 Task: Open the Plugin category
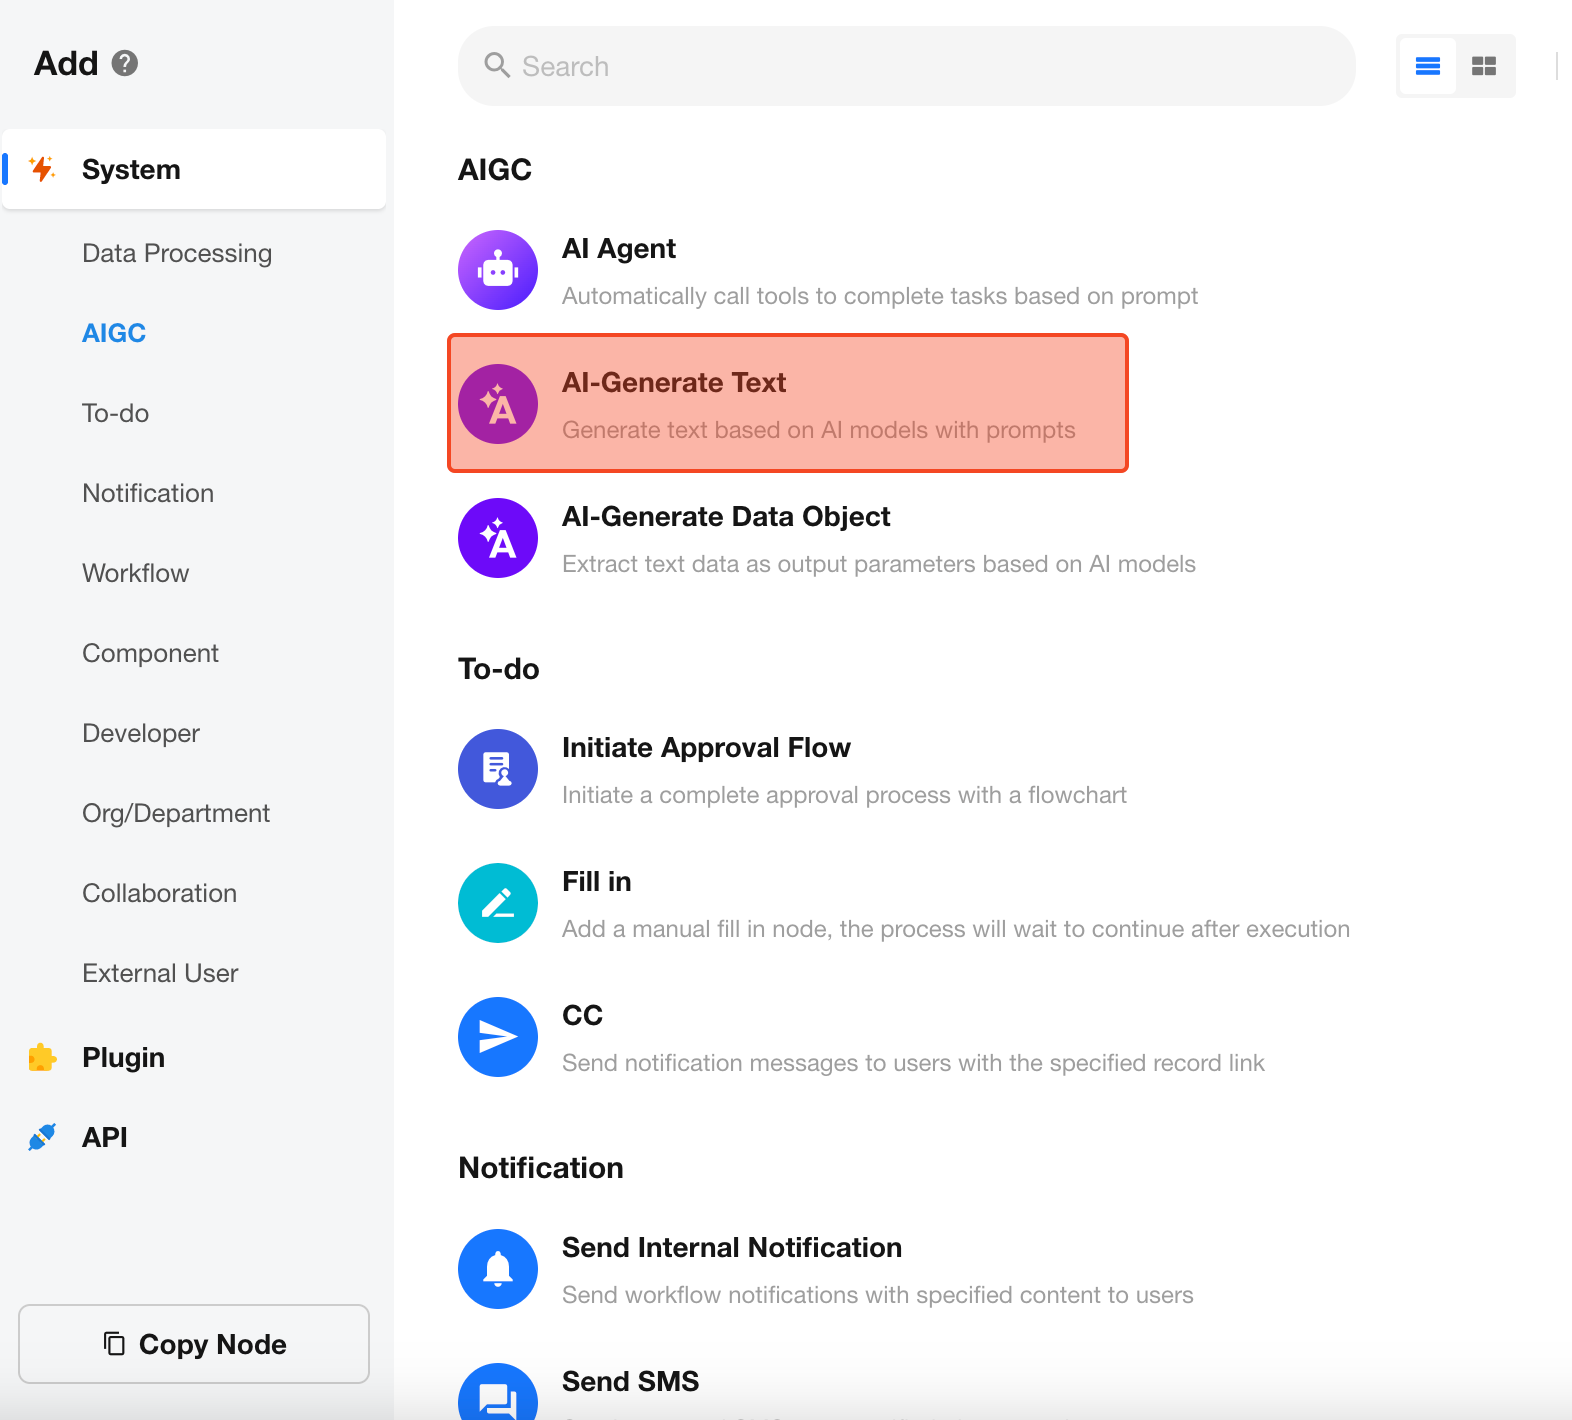pyautogui.click(x=123, y=1057)
